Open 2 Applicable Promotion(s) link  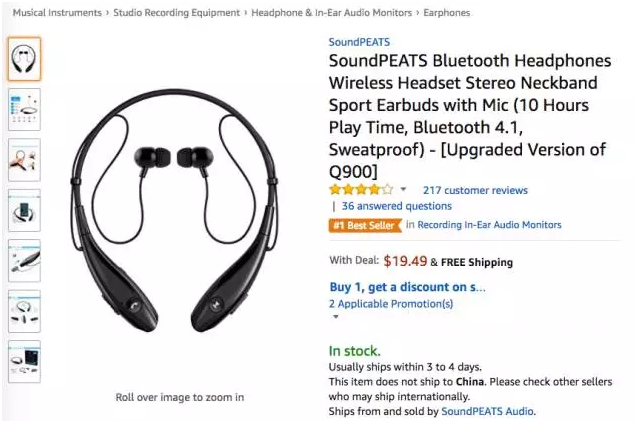391,304
